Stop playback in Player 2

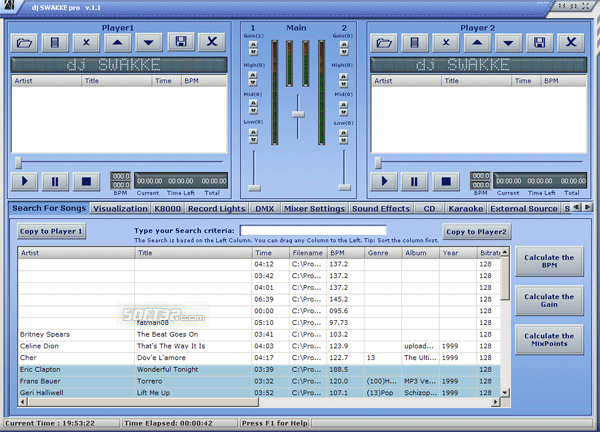tap(446, 181)
